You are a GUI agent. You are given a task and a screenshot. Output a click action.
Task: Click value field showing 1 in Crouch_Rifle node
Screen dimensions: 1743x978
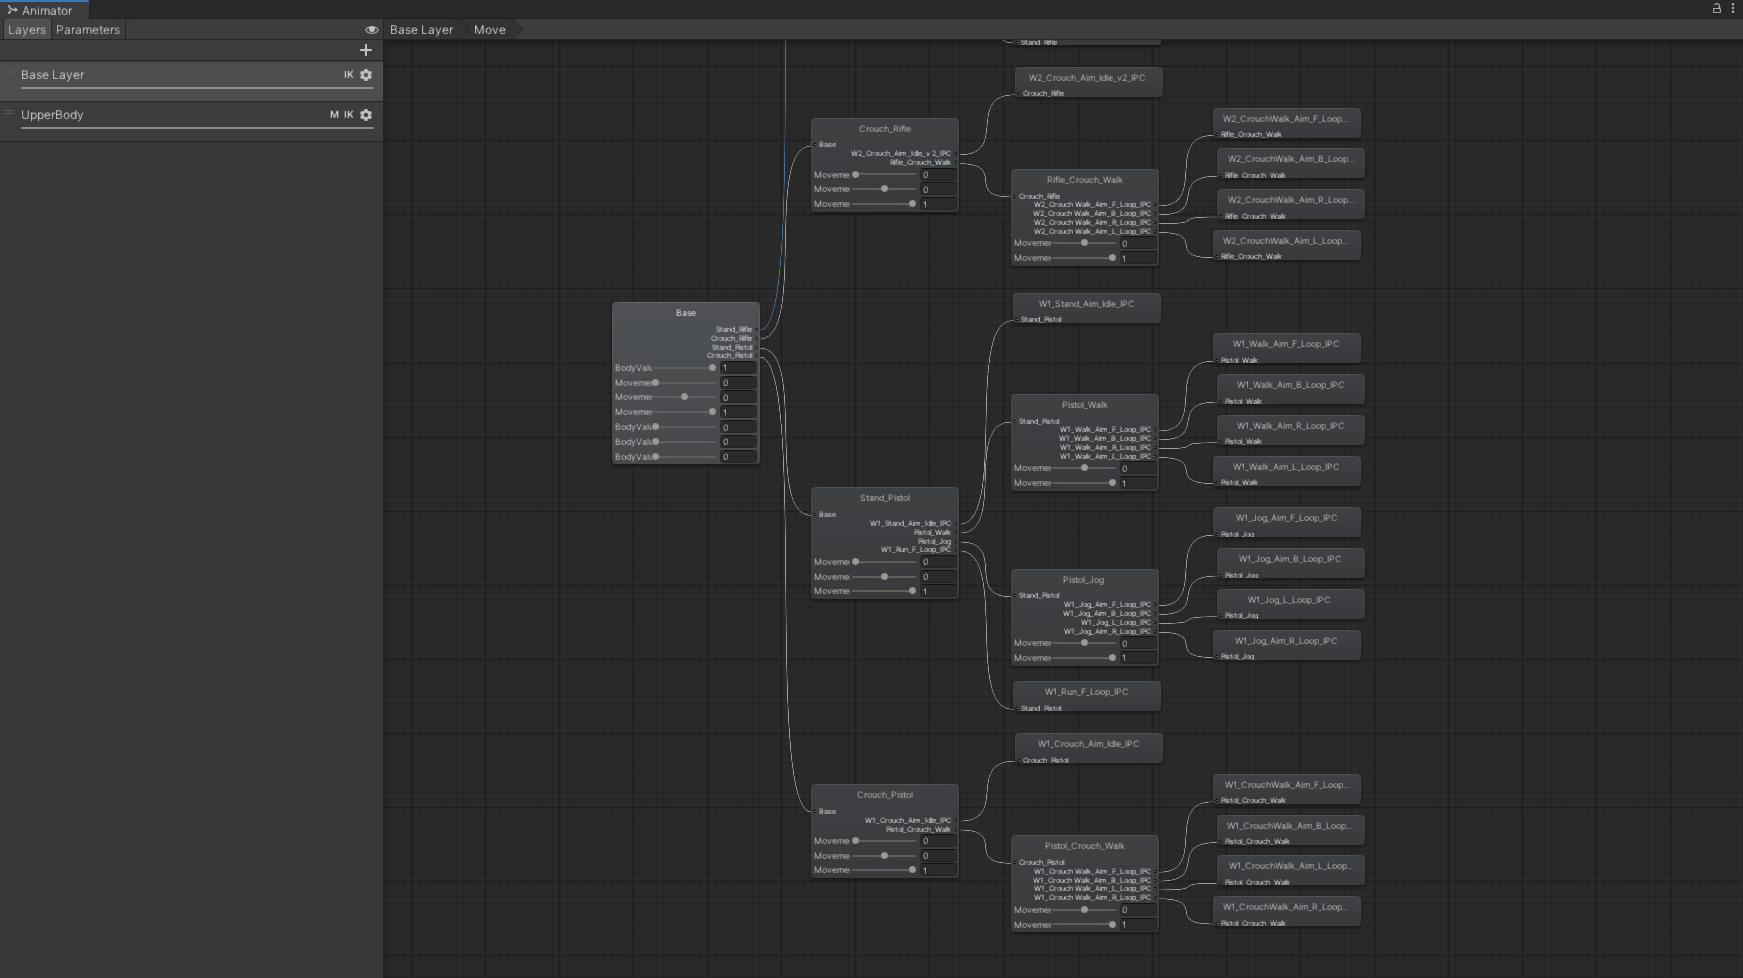click(937, 204)
